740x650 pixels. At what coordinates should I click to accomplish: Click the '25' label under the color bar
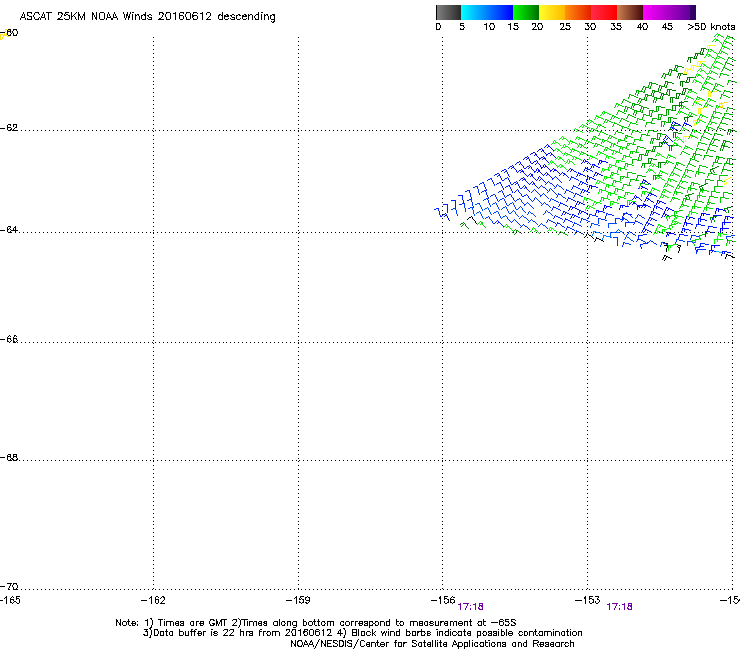565,27
